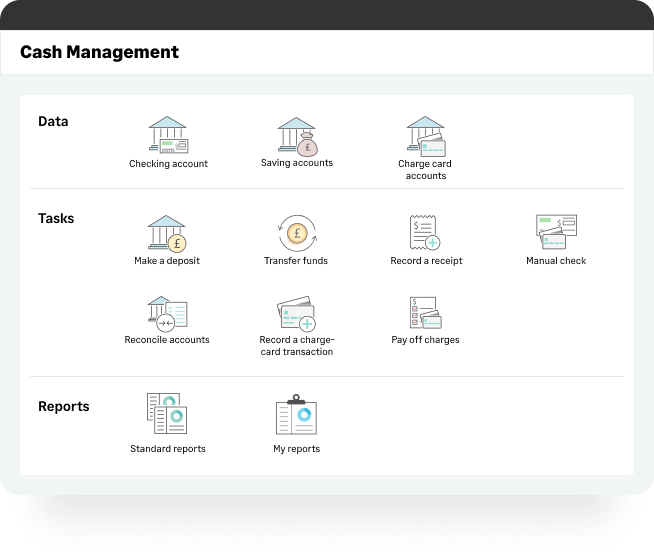Open the Reconcile accounts icon
The image size is (654, 559).
[167, 312]
